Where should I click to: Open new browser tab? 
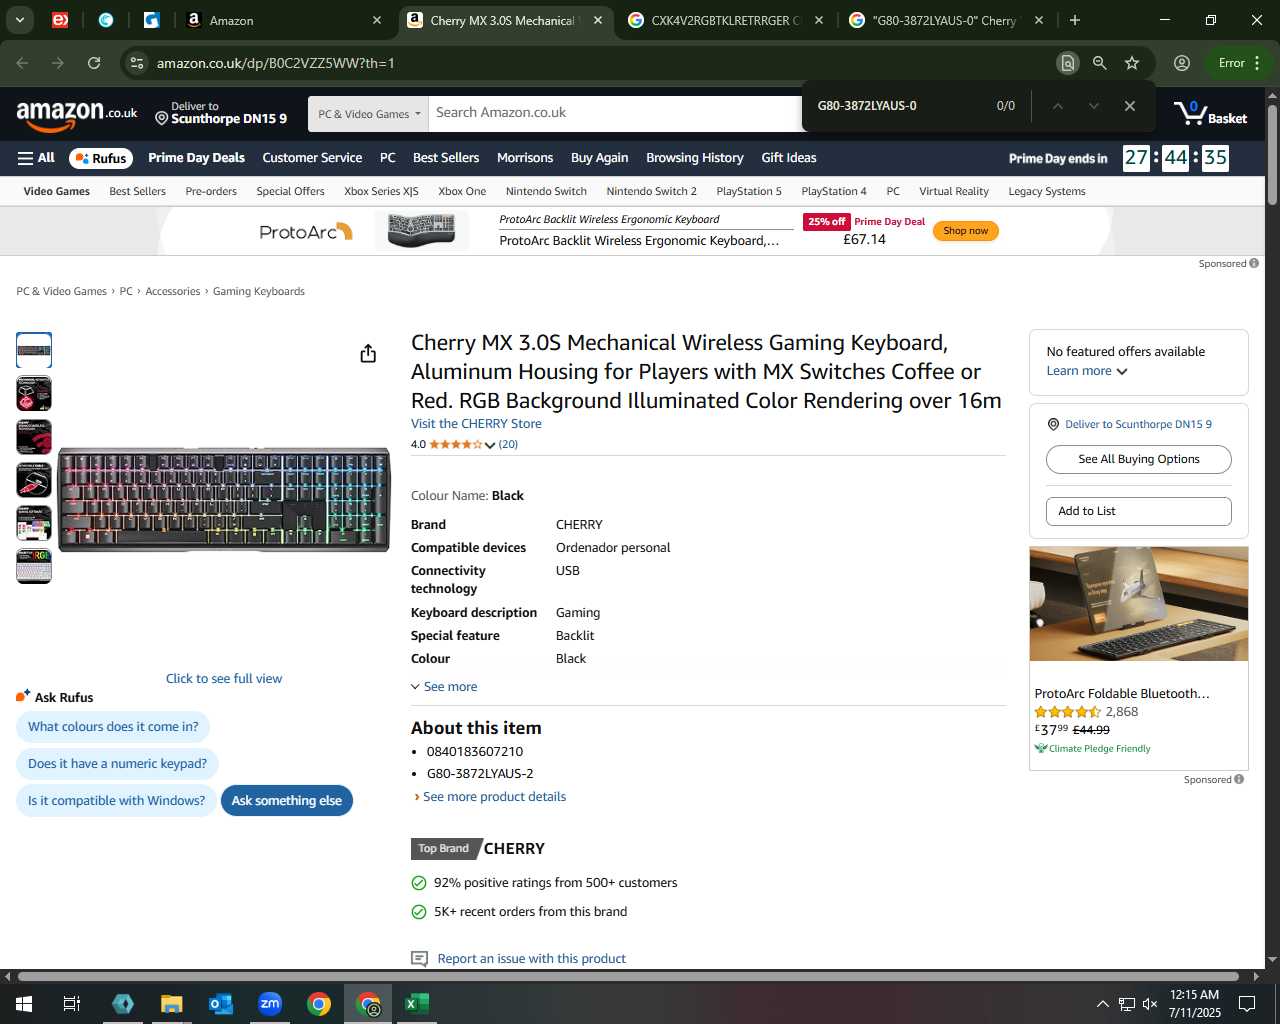click(1075, 20)
